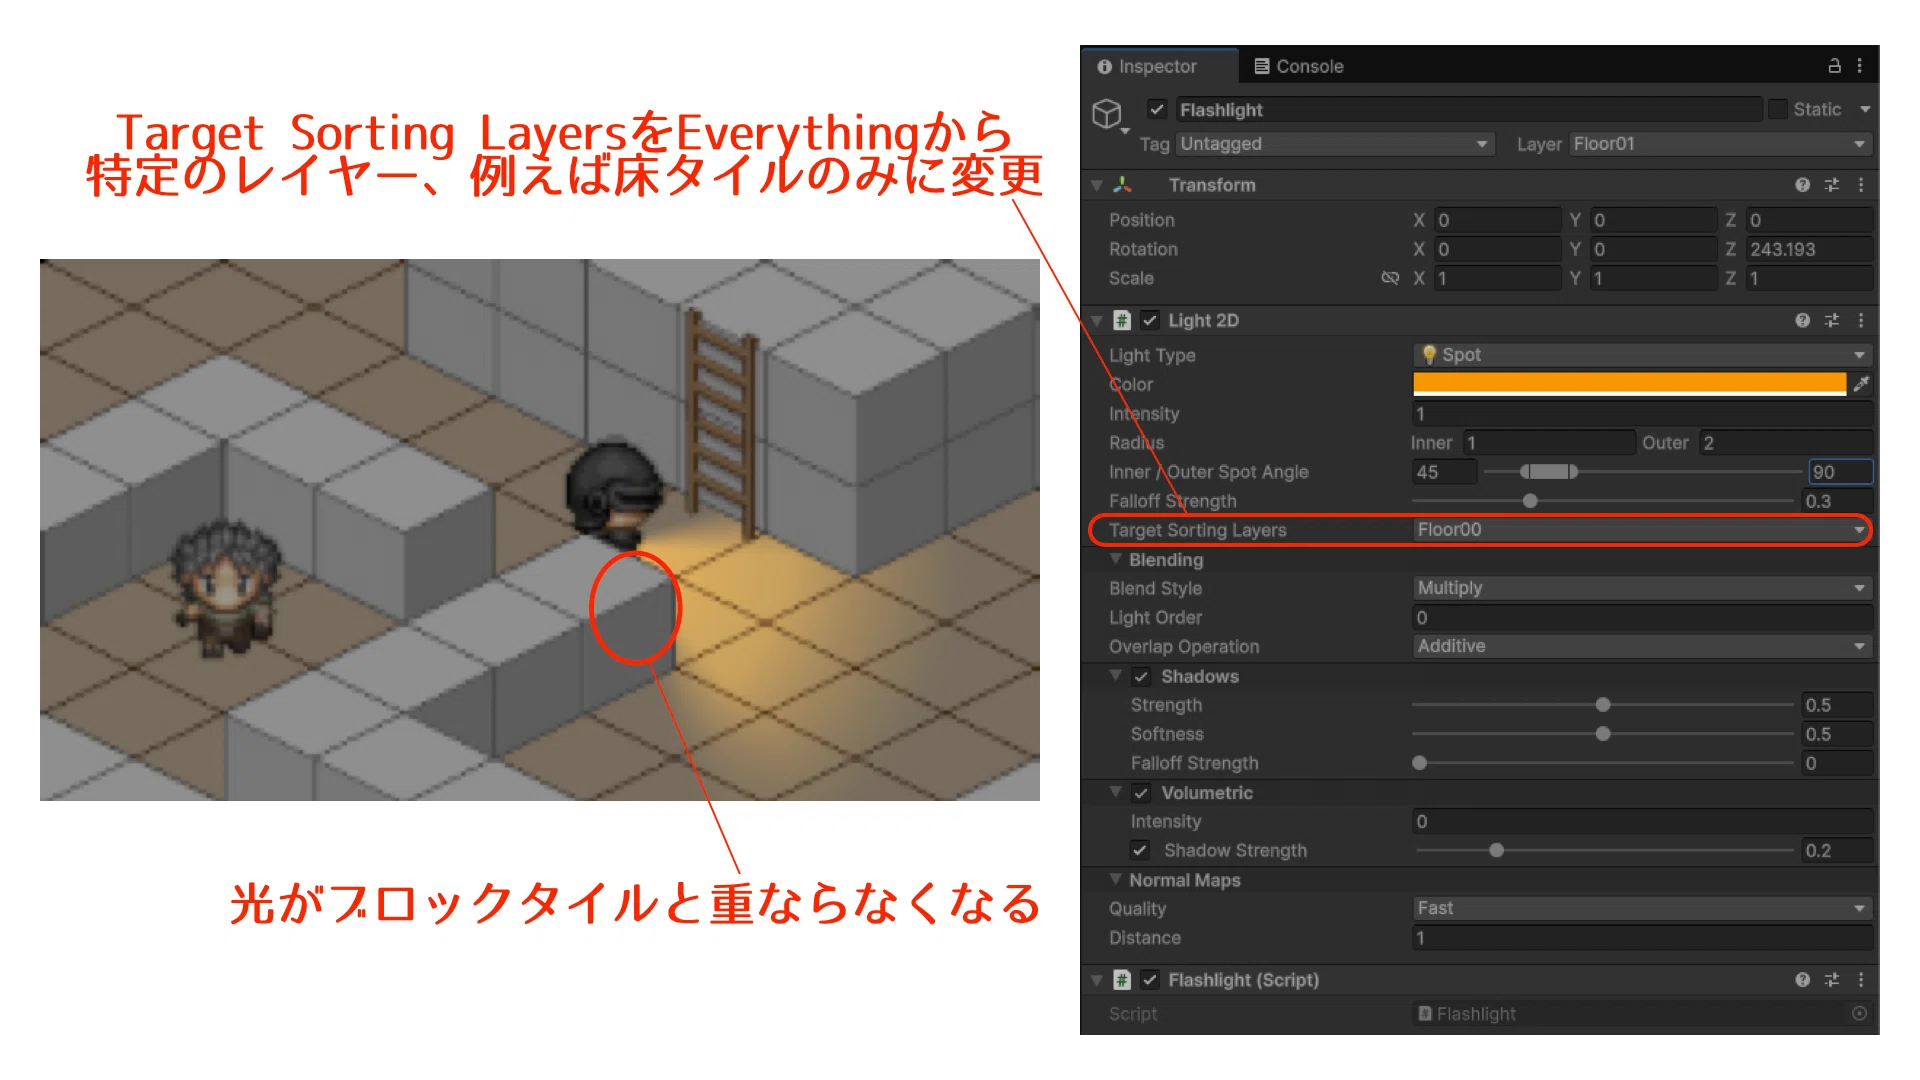The image size is (1920, 1080).
Task: Click the Shadows Strength slider handle
Action: [x=1603, y=705]
